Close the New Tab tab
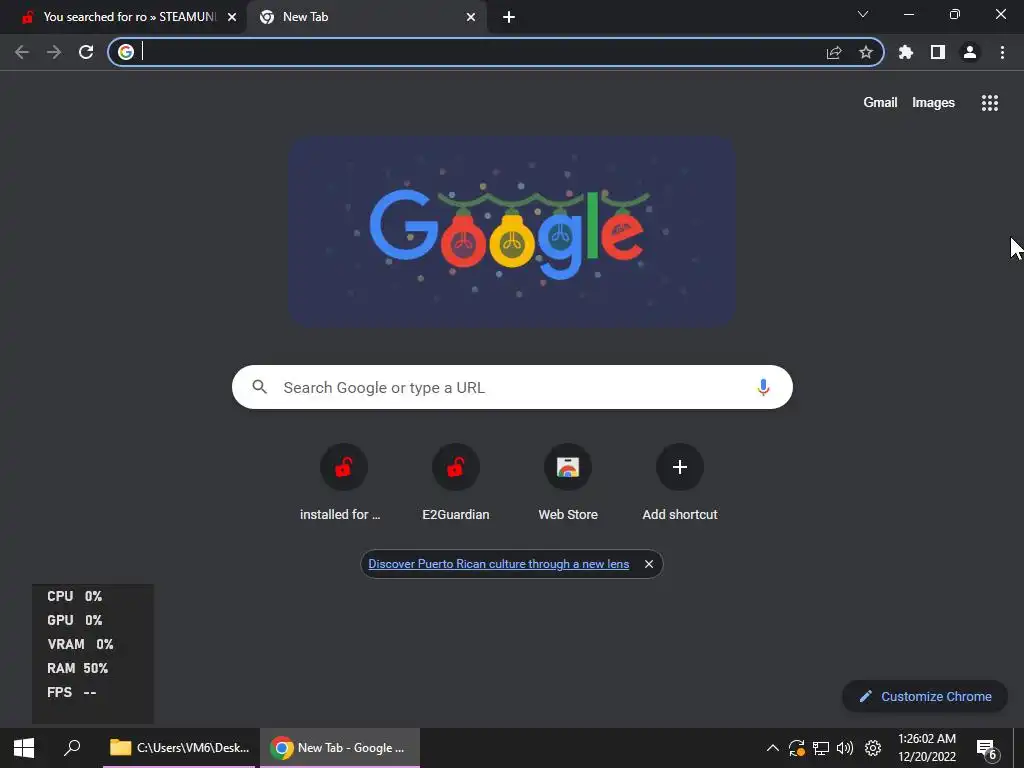The width and height of the screenshot is (1024, 768). tap(471, 17)
